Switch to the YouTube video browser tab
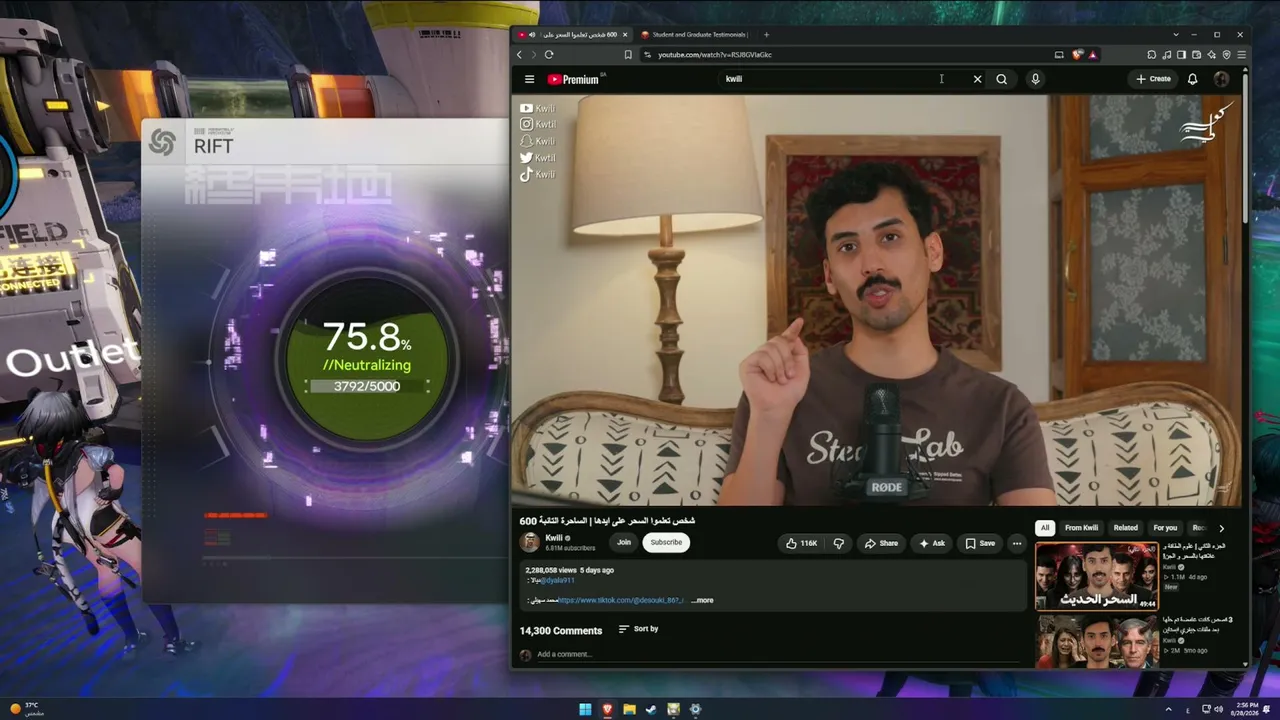 573,35
